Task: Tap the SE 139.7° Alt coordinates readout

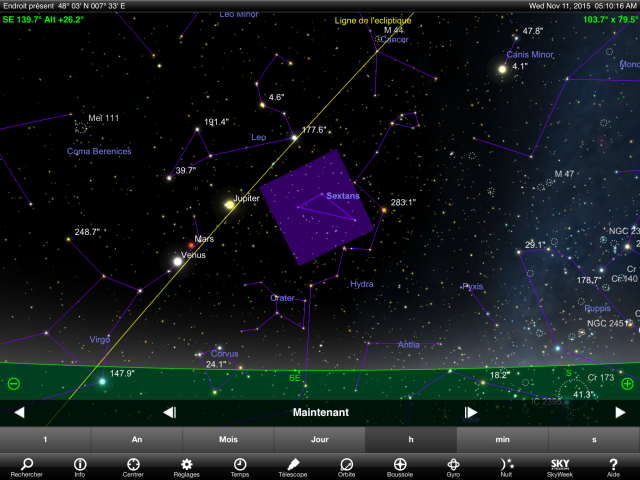Action: [x=43, y=19]
